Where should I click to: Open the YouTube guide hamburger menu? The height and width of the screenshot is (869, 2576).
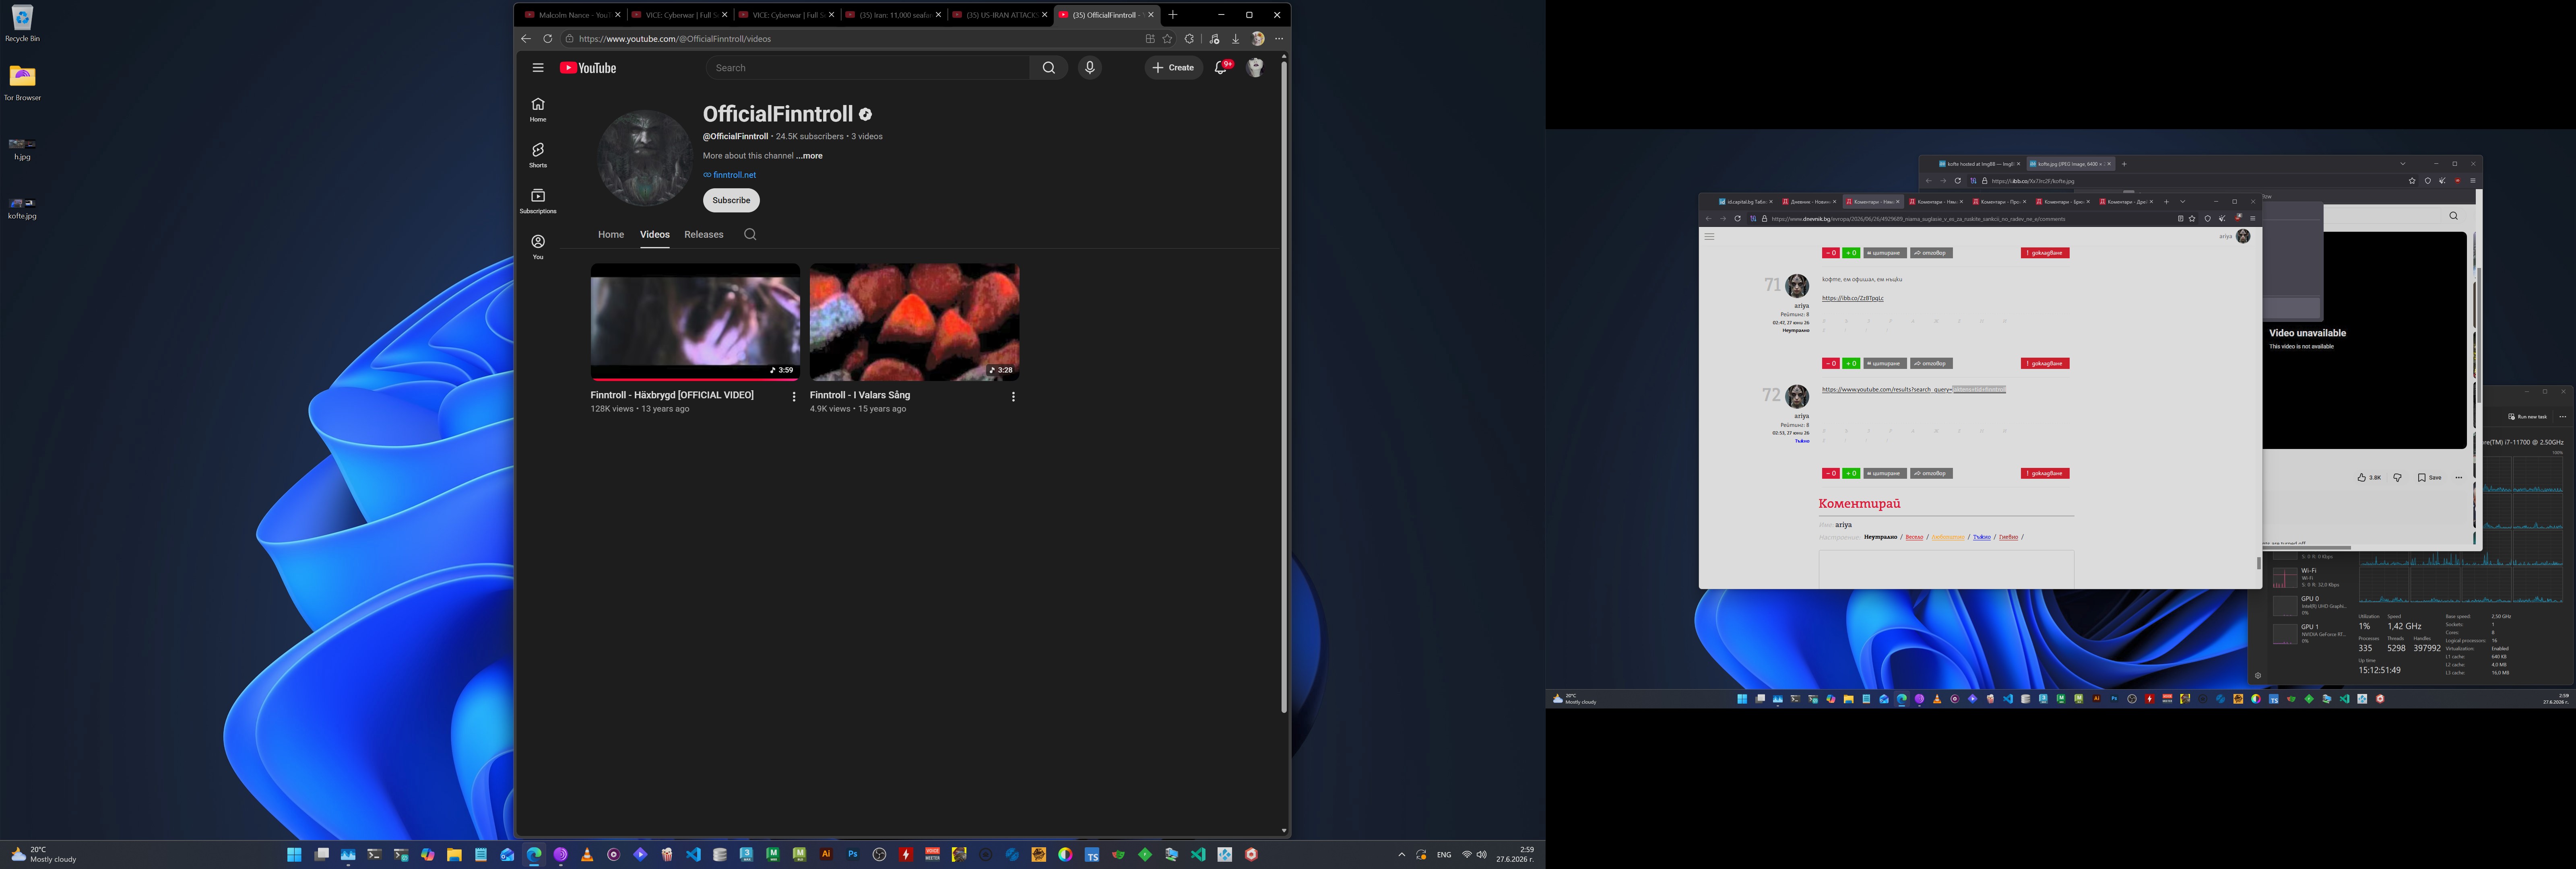coord(538,68)
